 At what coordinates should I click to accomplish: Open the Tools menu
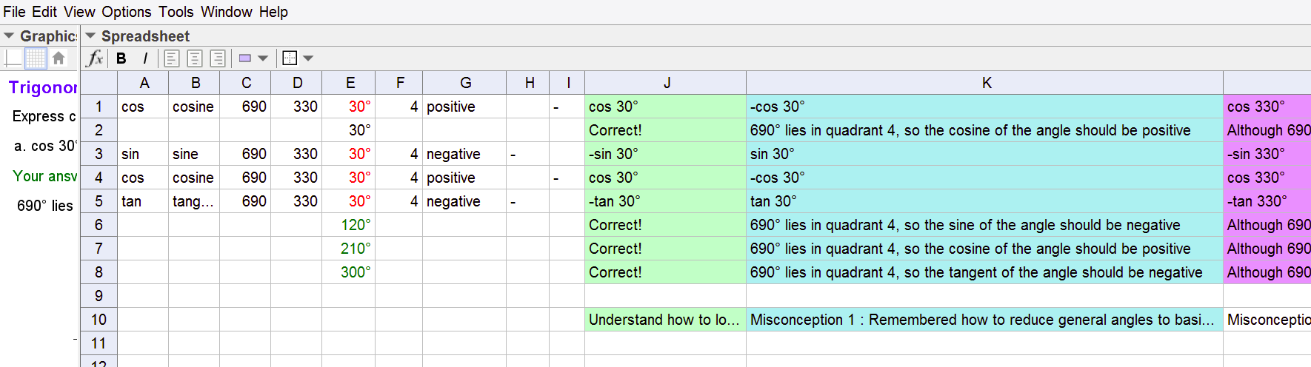click(177, 12)
